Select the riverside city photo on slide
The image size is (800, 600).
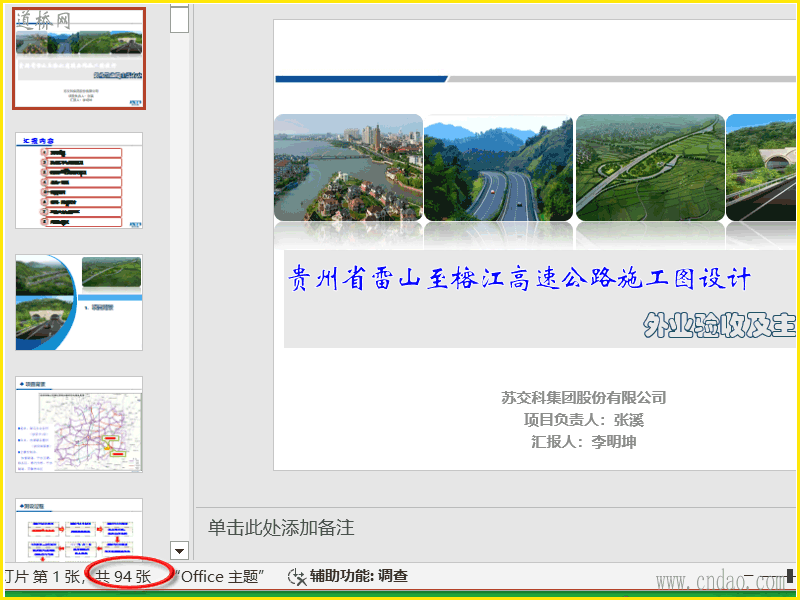[348, 167]
